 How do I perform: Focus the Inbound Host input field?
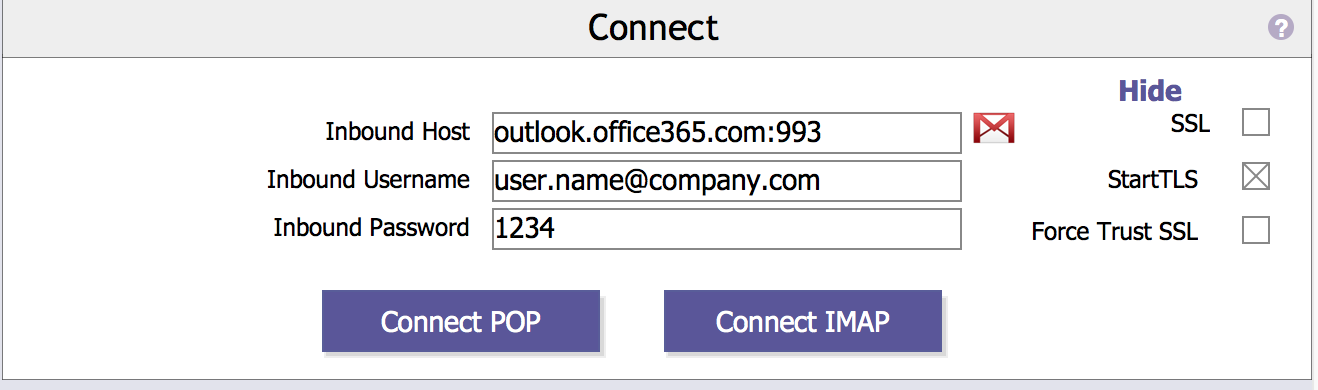coord(727,132)
